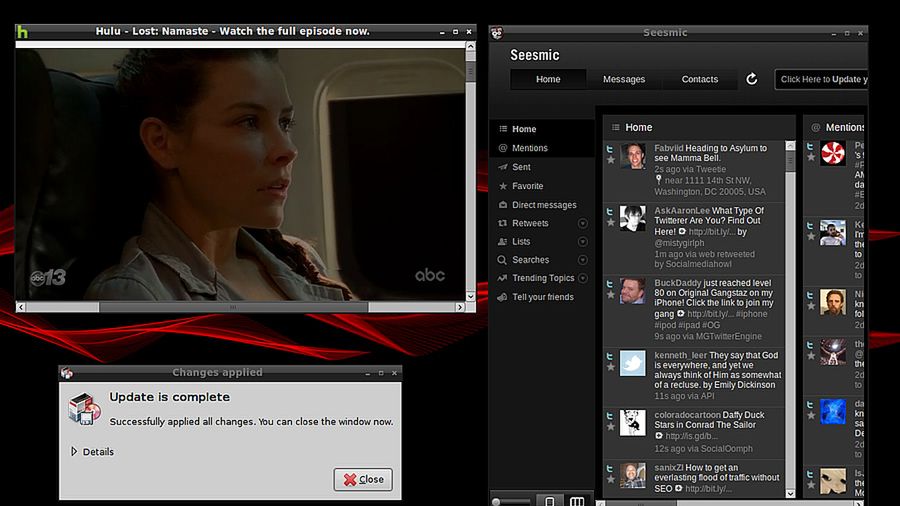Switch to the Home tab in Seesmic

point(548,79)
